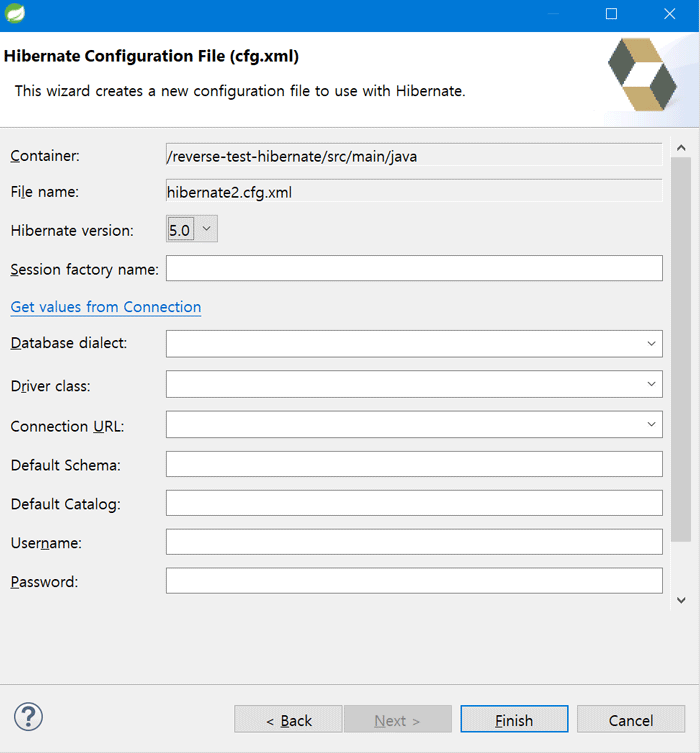
Task: Focus the Default Catalog field
Action: point(414,503)
